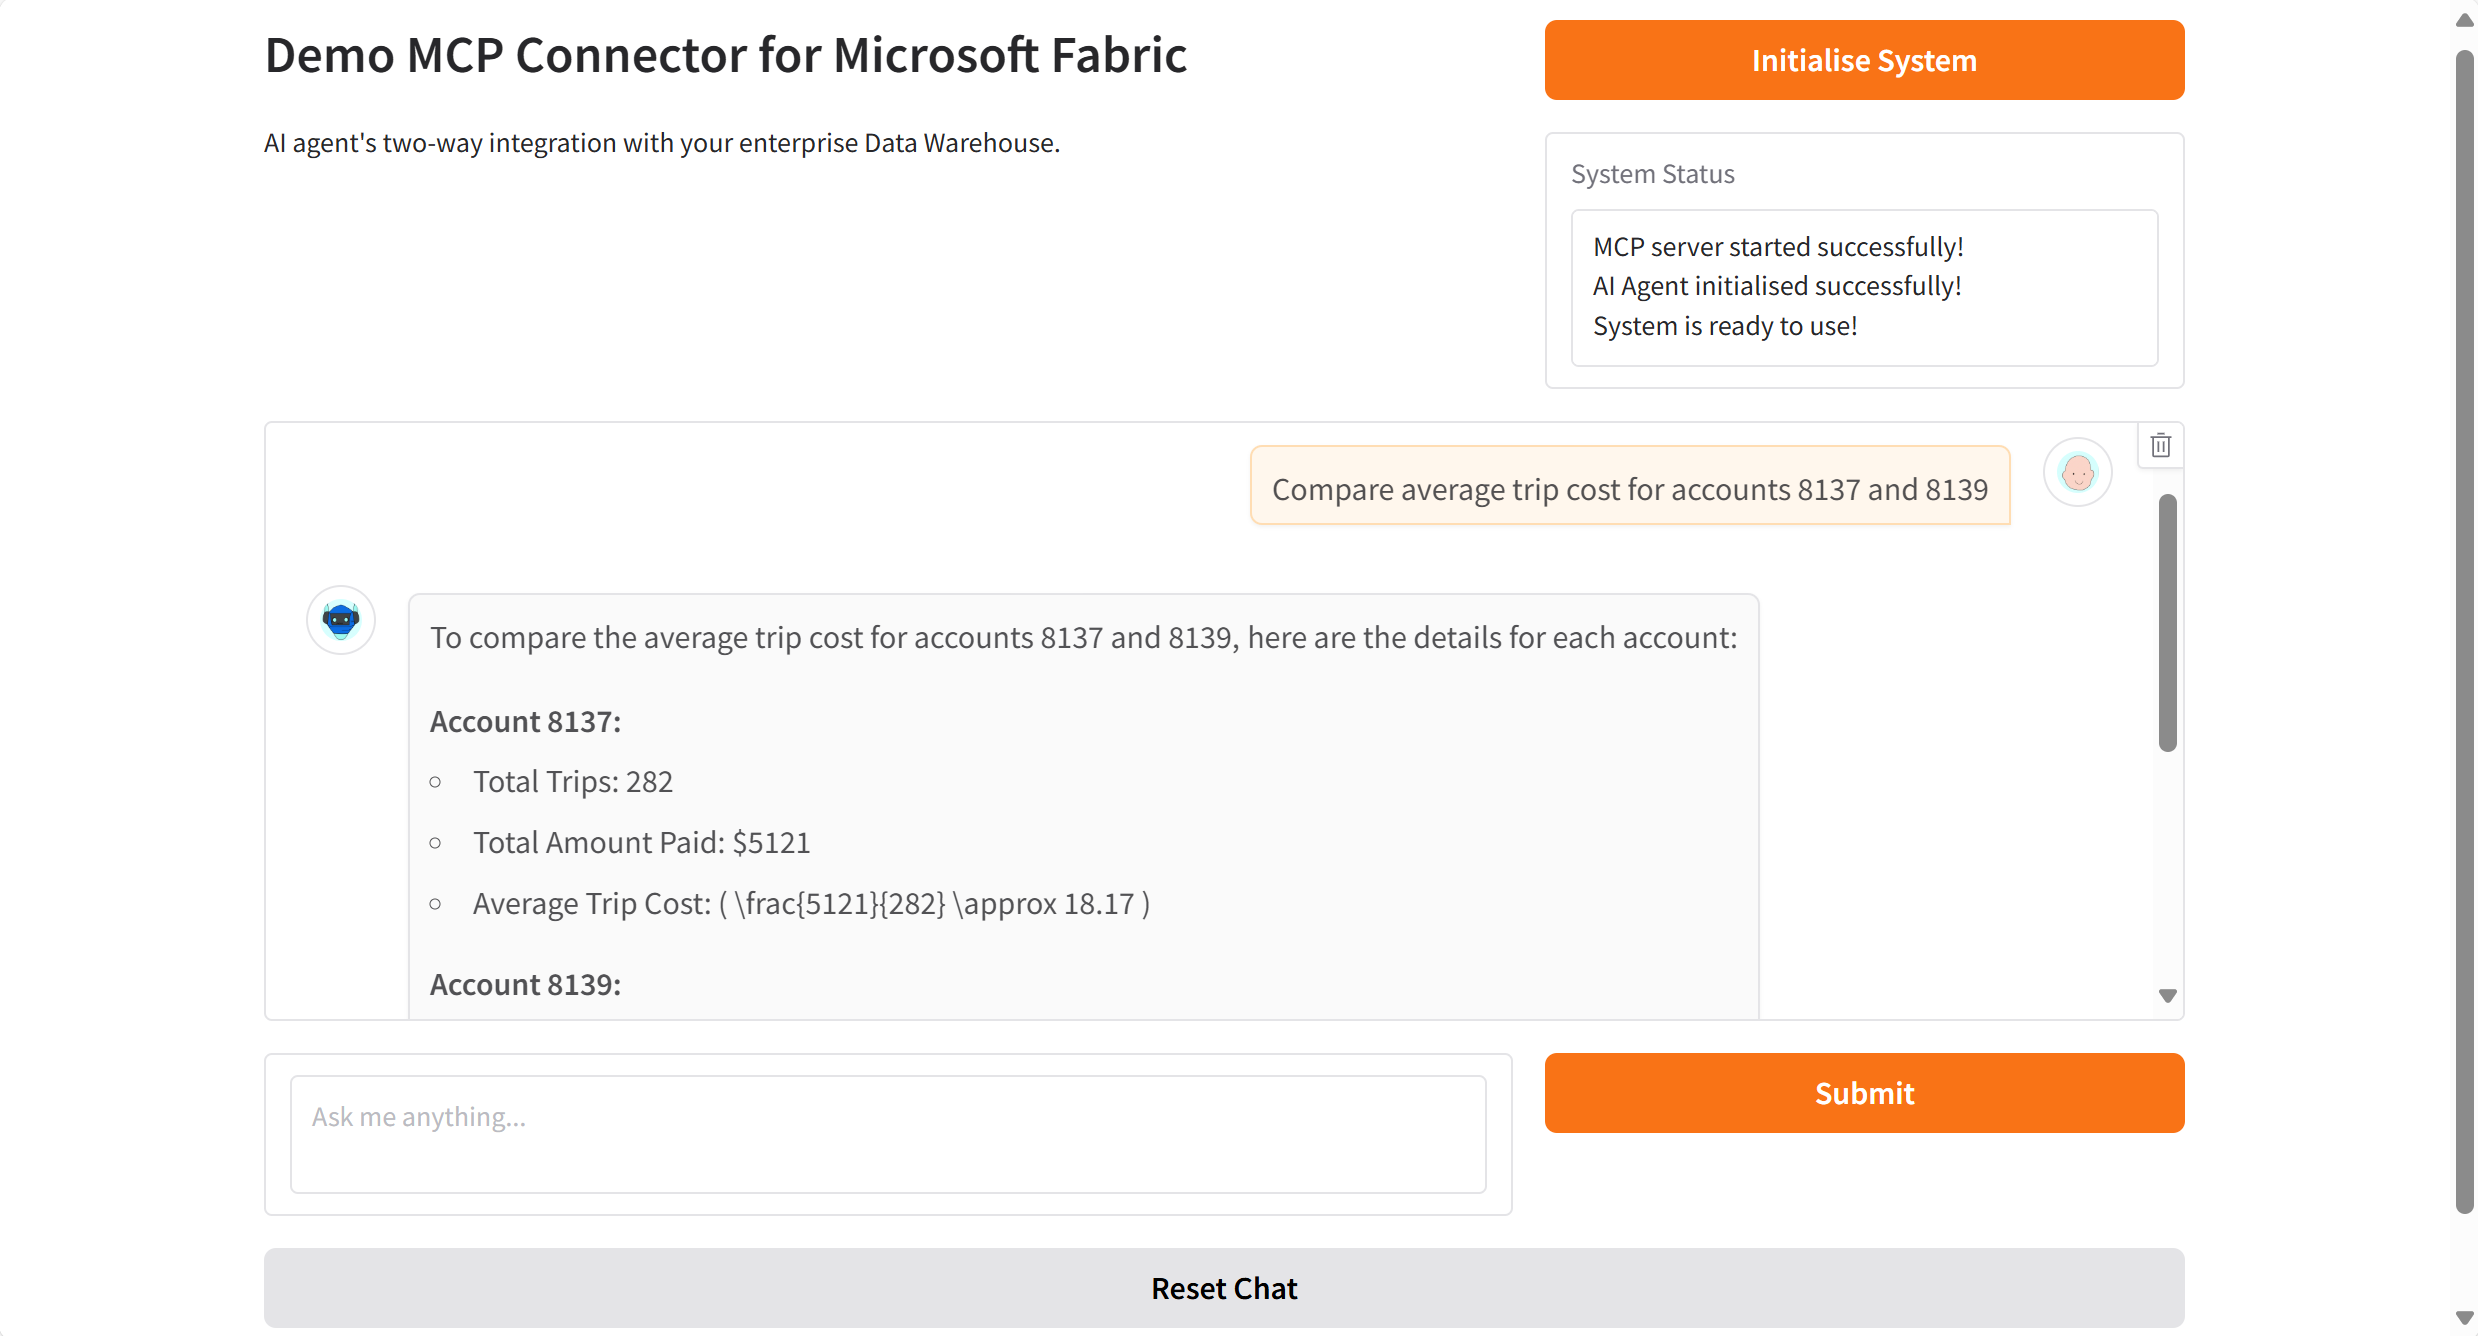Click the user message about accounts 8137 and 8139
Image resolution: width=2478 pixels, height=1336 pixels.
coord(1629,489)
